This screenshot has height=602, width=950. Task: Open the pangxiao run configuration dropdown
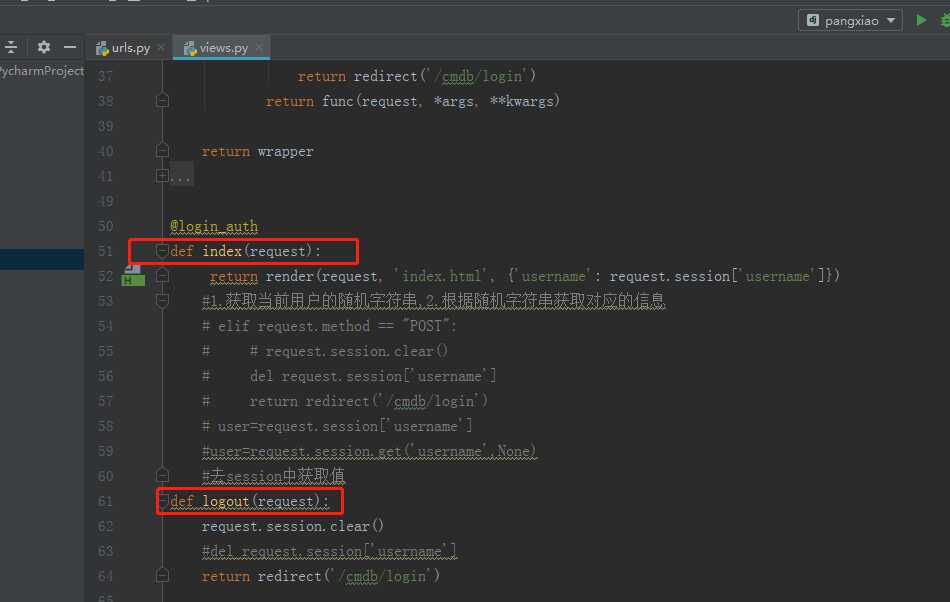pyautogui.click(x=850, y=21)
